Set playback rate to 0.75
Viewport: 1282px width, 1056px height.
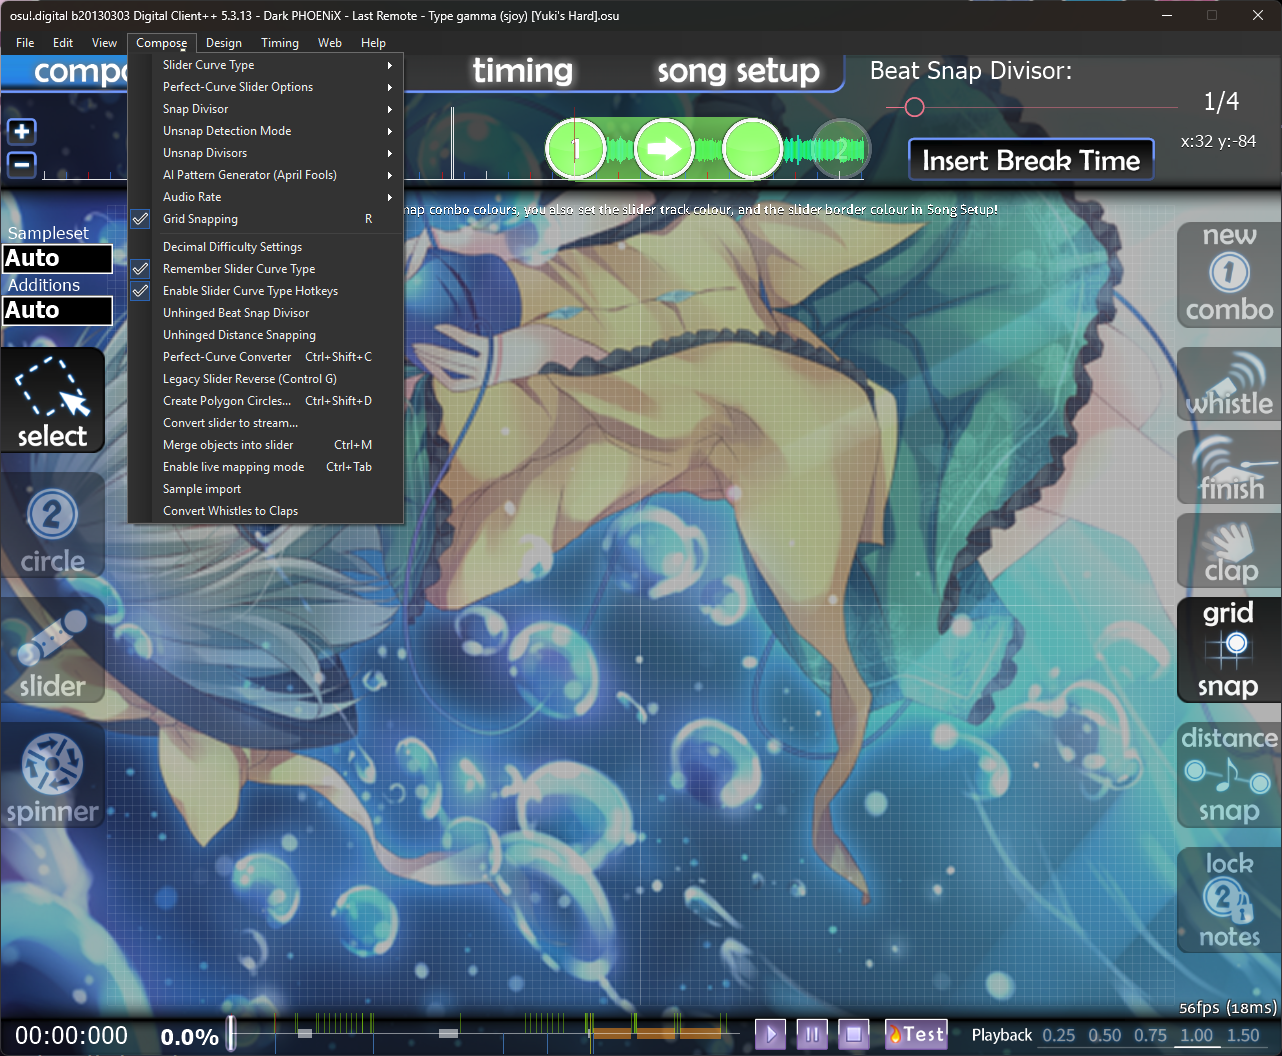(x=1151, y=1035)
